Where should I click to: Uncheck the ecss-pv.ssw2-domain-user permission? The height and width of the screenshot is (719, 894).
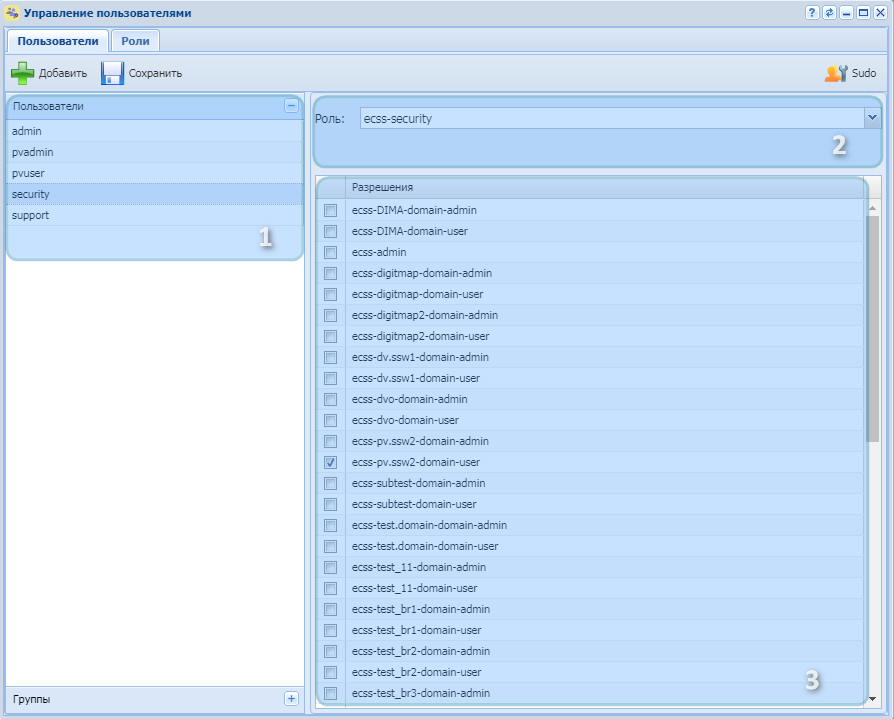[330, 462]
